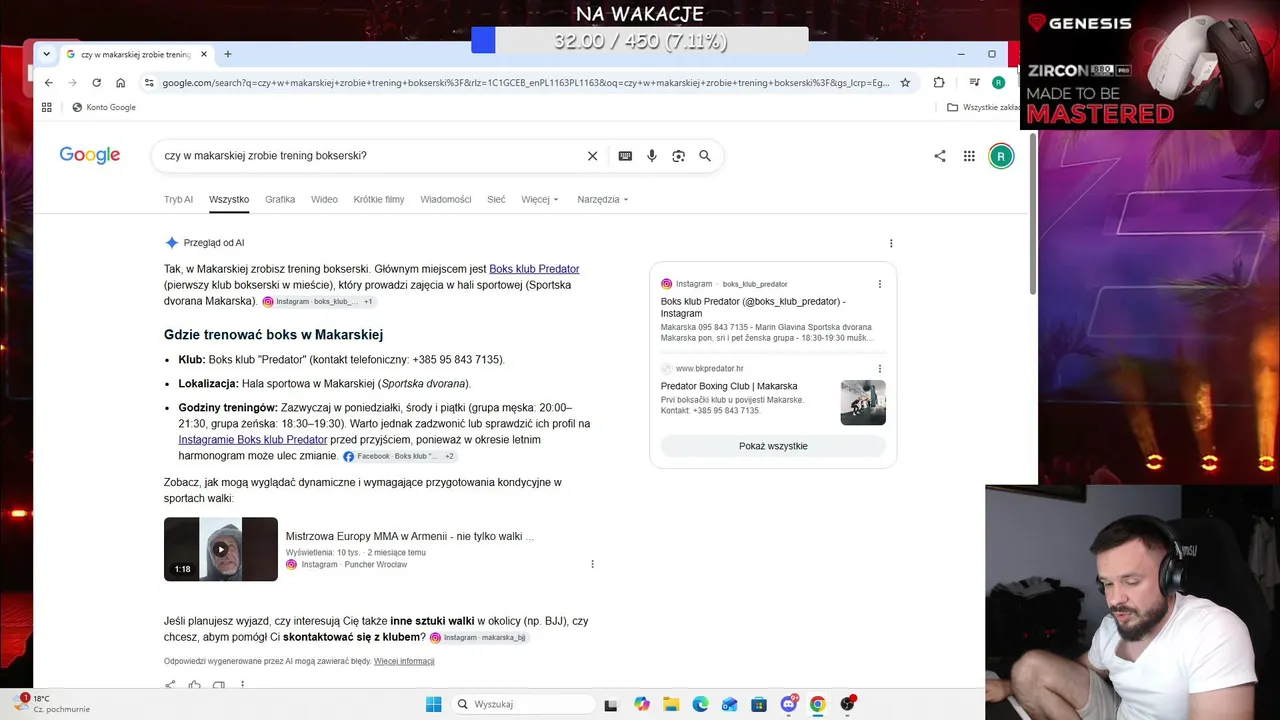Viewport: 1280px width, 720px height.
Task: Go to Google home via logo
Action: tap(90, 155)
